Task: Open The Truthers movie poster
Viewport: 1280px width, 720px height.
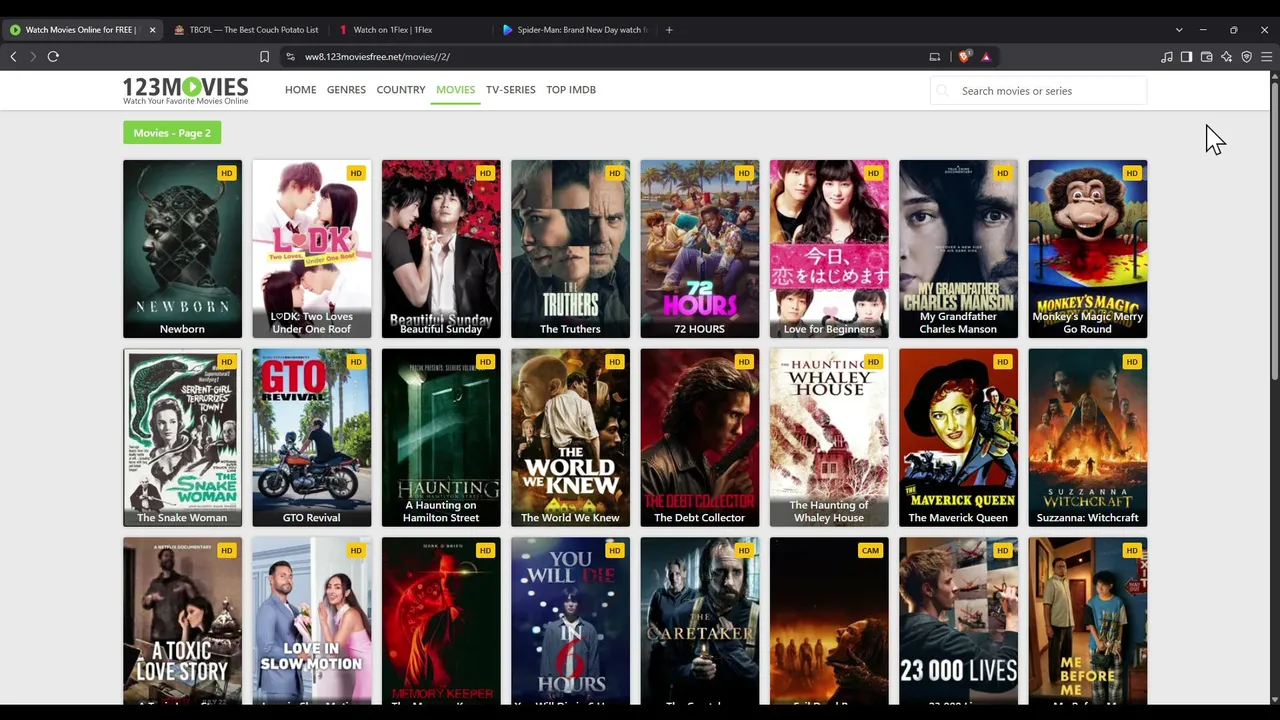Action: (x=570, y=249)
